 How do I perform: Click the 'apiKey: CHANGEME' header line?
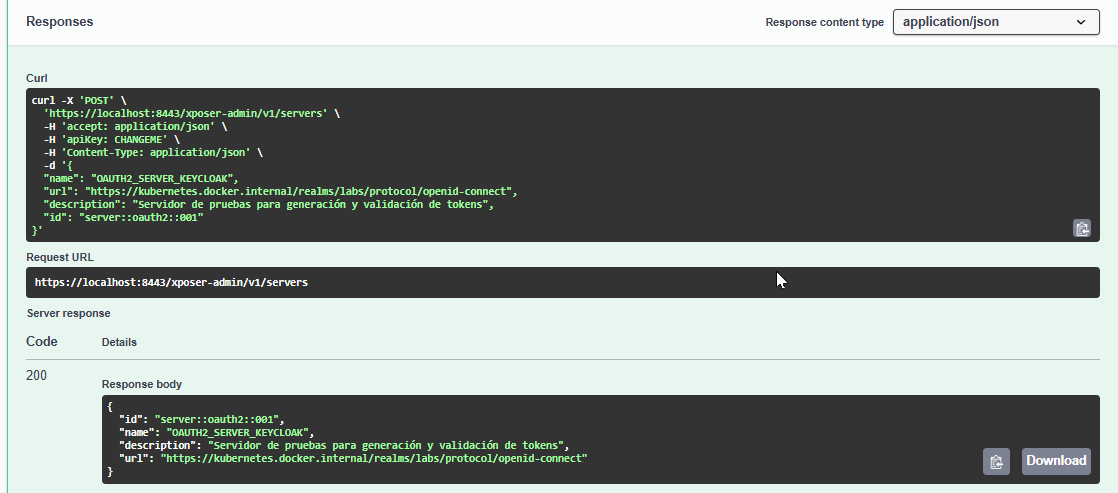[x=111, y=140]
